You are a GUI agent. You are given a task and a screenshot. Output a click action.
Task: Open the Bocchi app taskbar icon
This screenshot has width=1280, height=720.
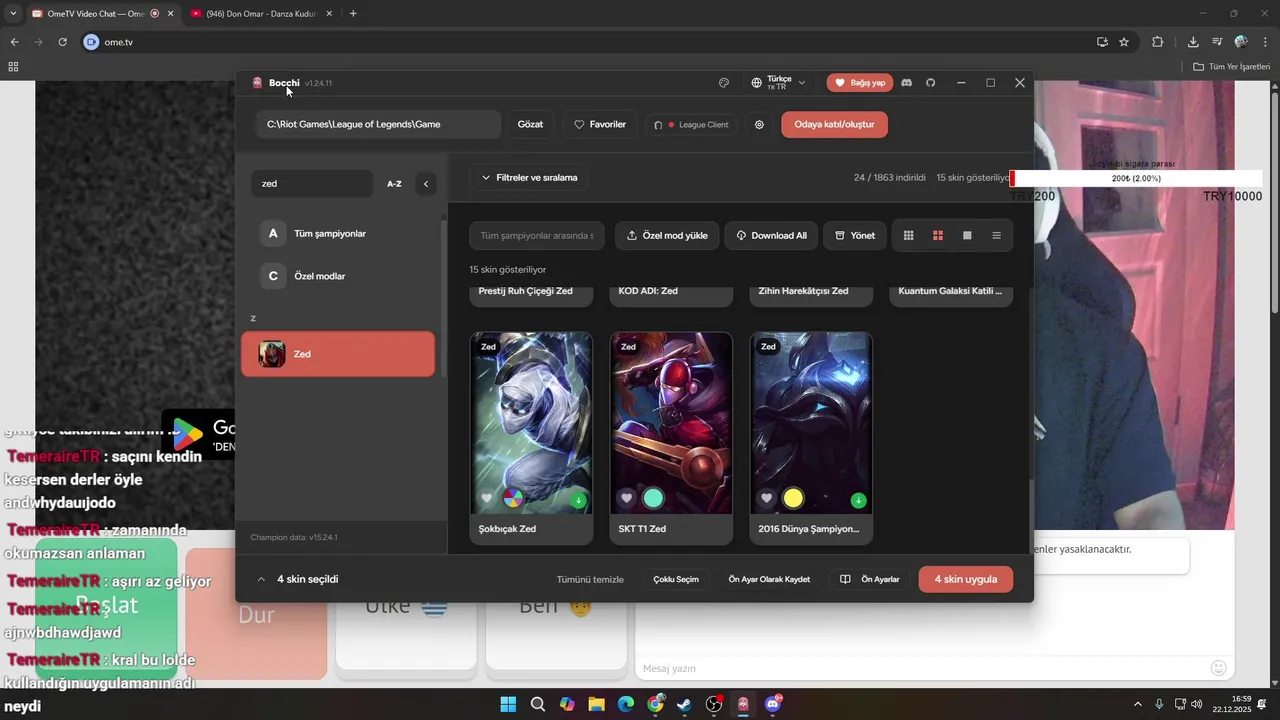[743, 704]
